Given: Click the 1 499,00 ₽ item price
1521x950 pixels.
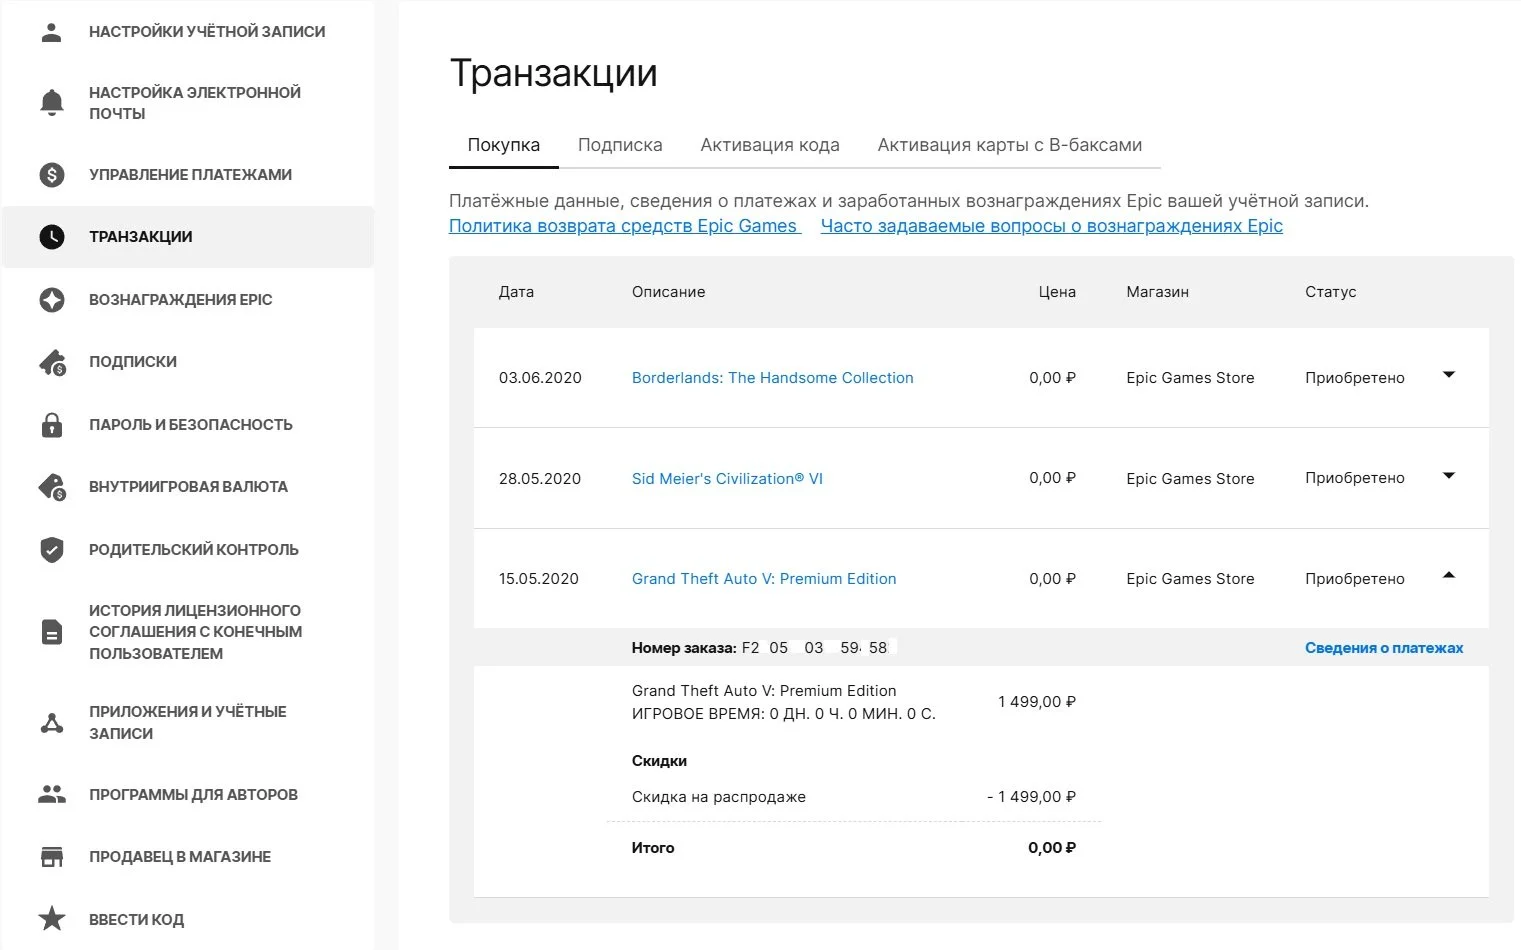Looking at the screenshot, I should (1037, 702).
